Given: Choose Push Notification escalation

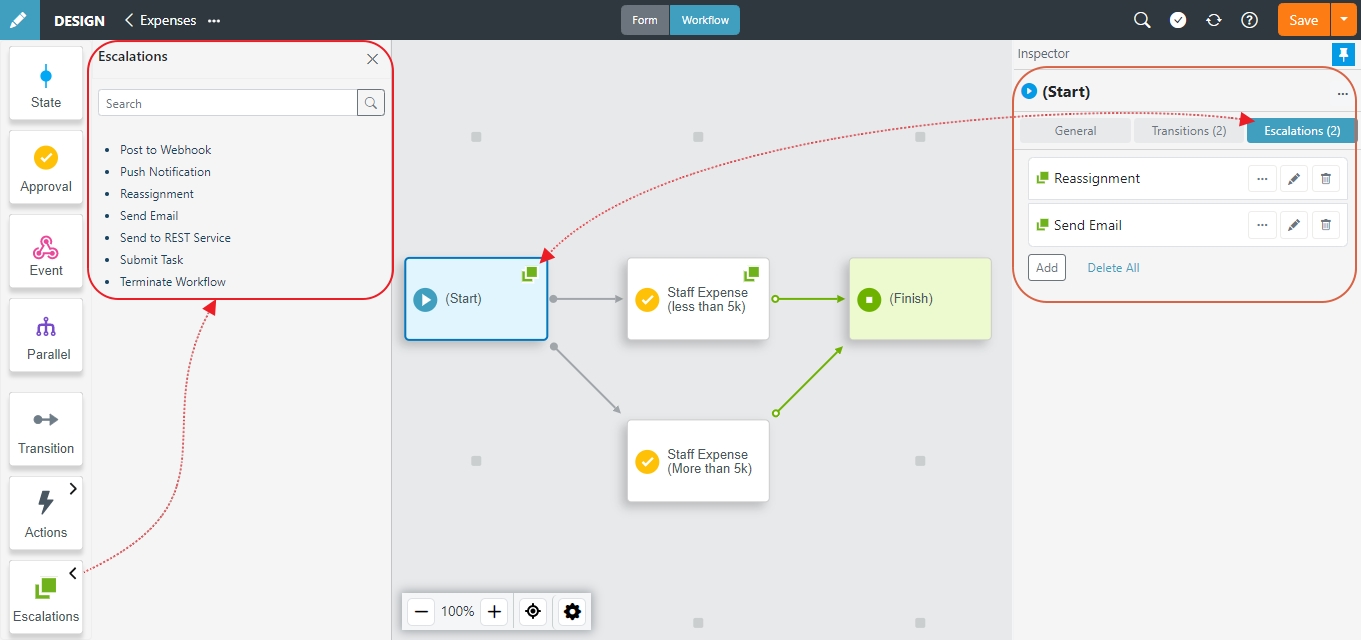Looking at the screenshot, I should [x=165, y=172].
